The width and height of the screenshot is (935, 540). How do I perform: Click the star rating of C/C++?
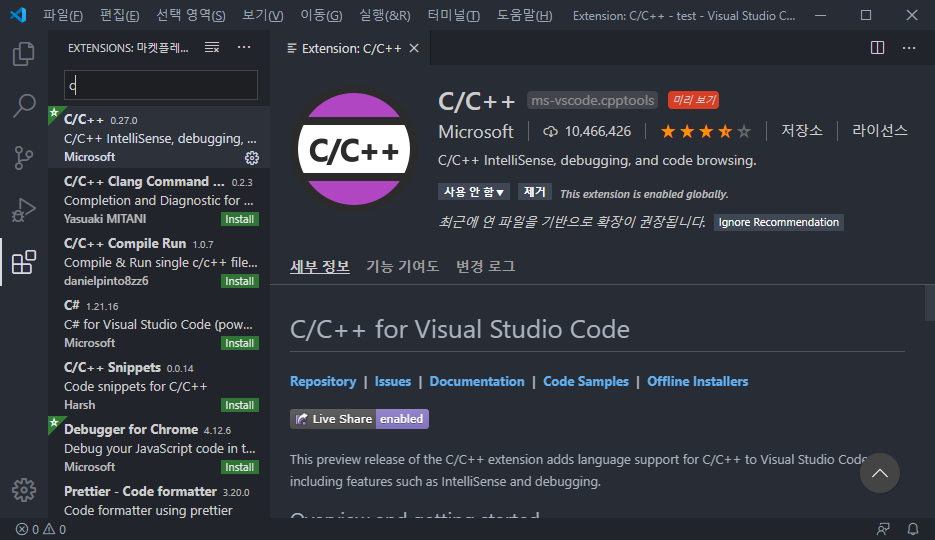point(705,131)
